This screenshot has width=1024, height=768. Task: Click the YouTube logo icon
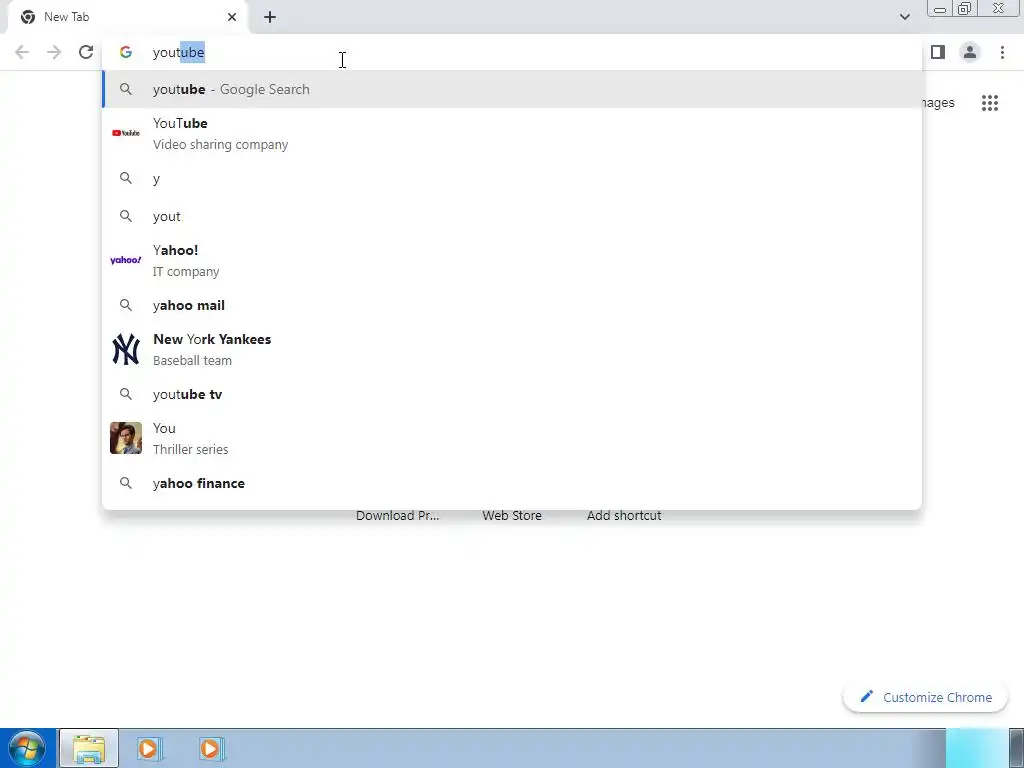tap(126, 133)
